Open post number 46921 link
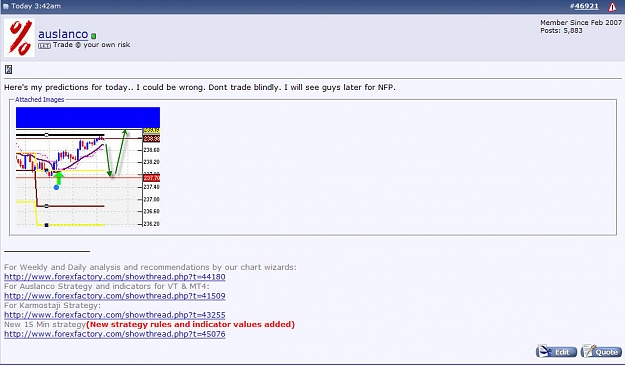Screen dimensions: 625x367 [586, 6]
